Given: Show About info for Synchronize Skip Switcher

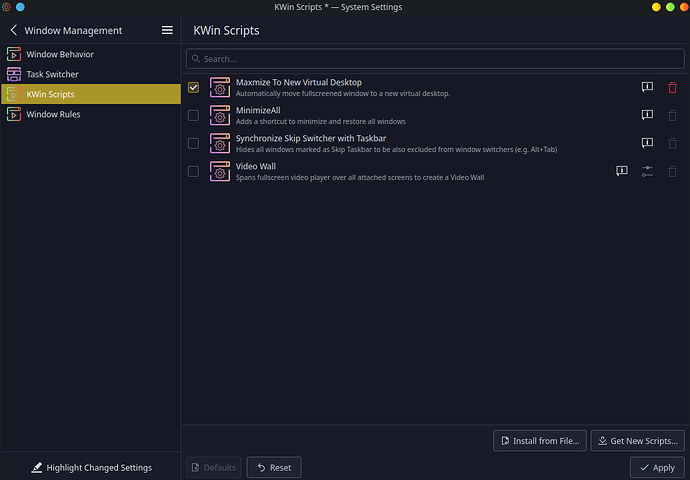Looking at the screenshot, I should pos(647,144).
